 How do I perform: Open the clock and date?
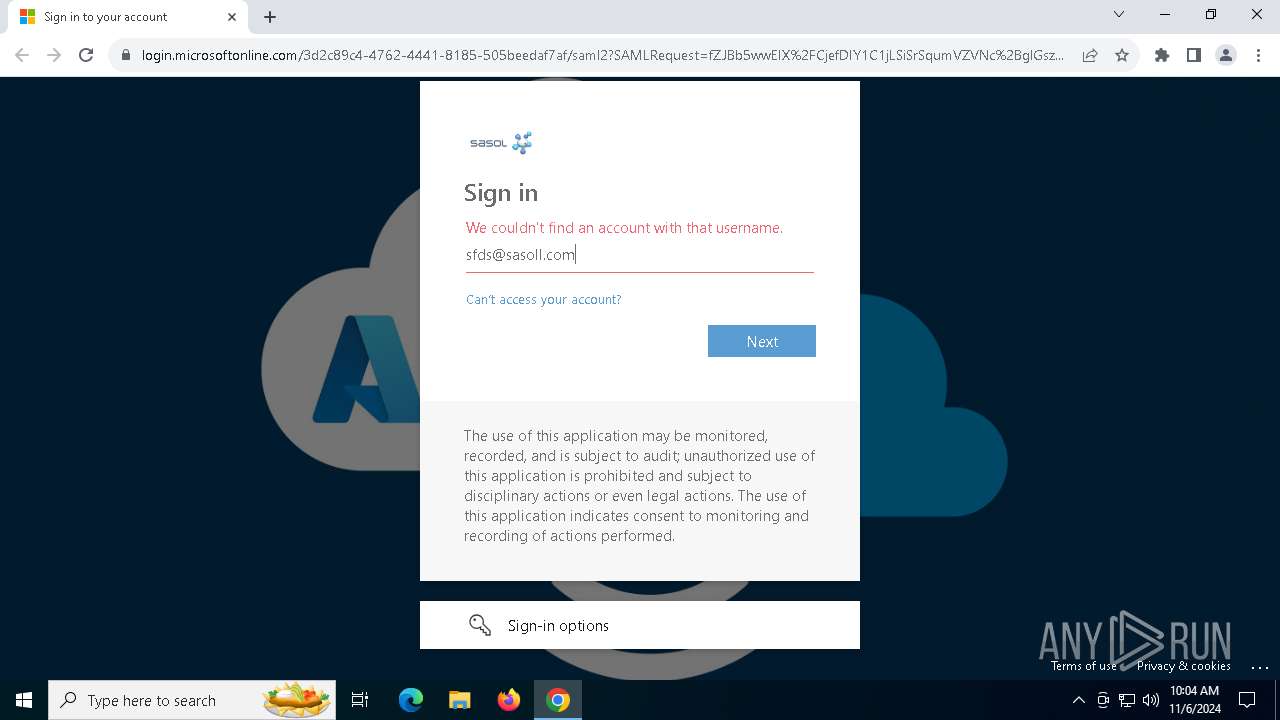coord(1195,700)
